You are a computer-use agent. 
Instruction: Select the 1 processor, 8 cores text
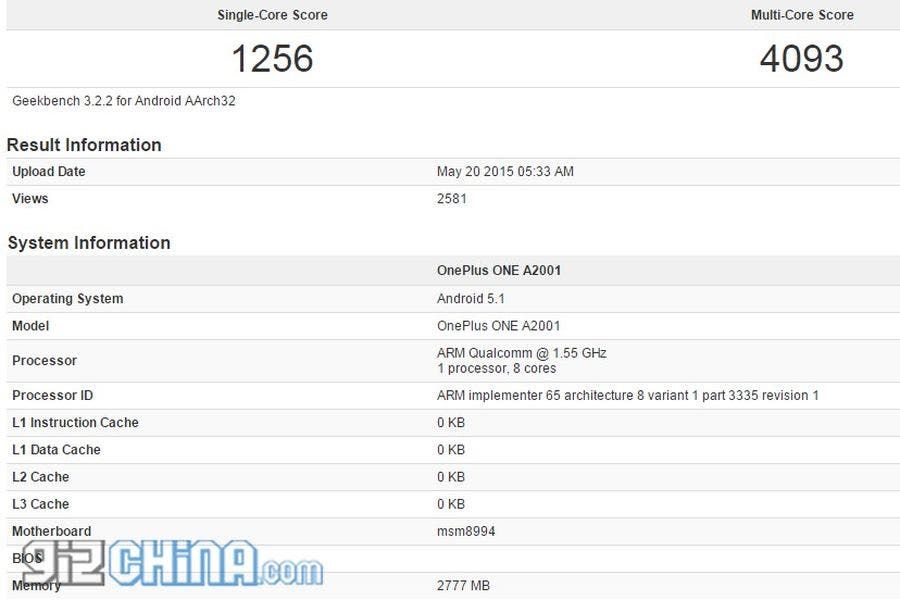(496, 369)
